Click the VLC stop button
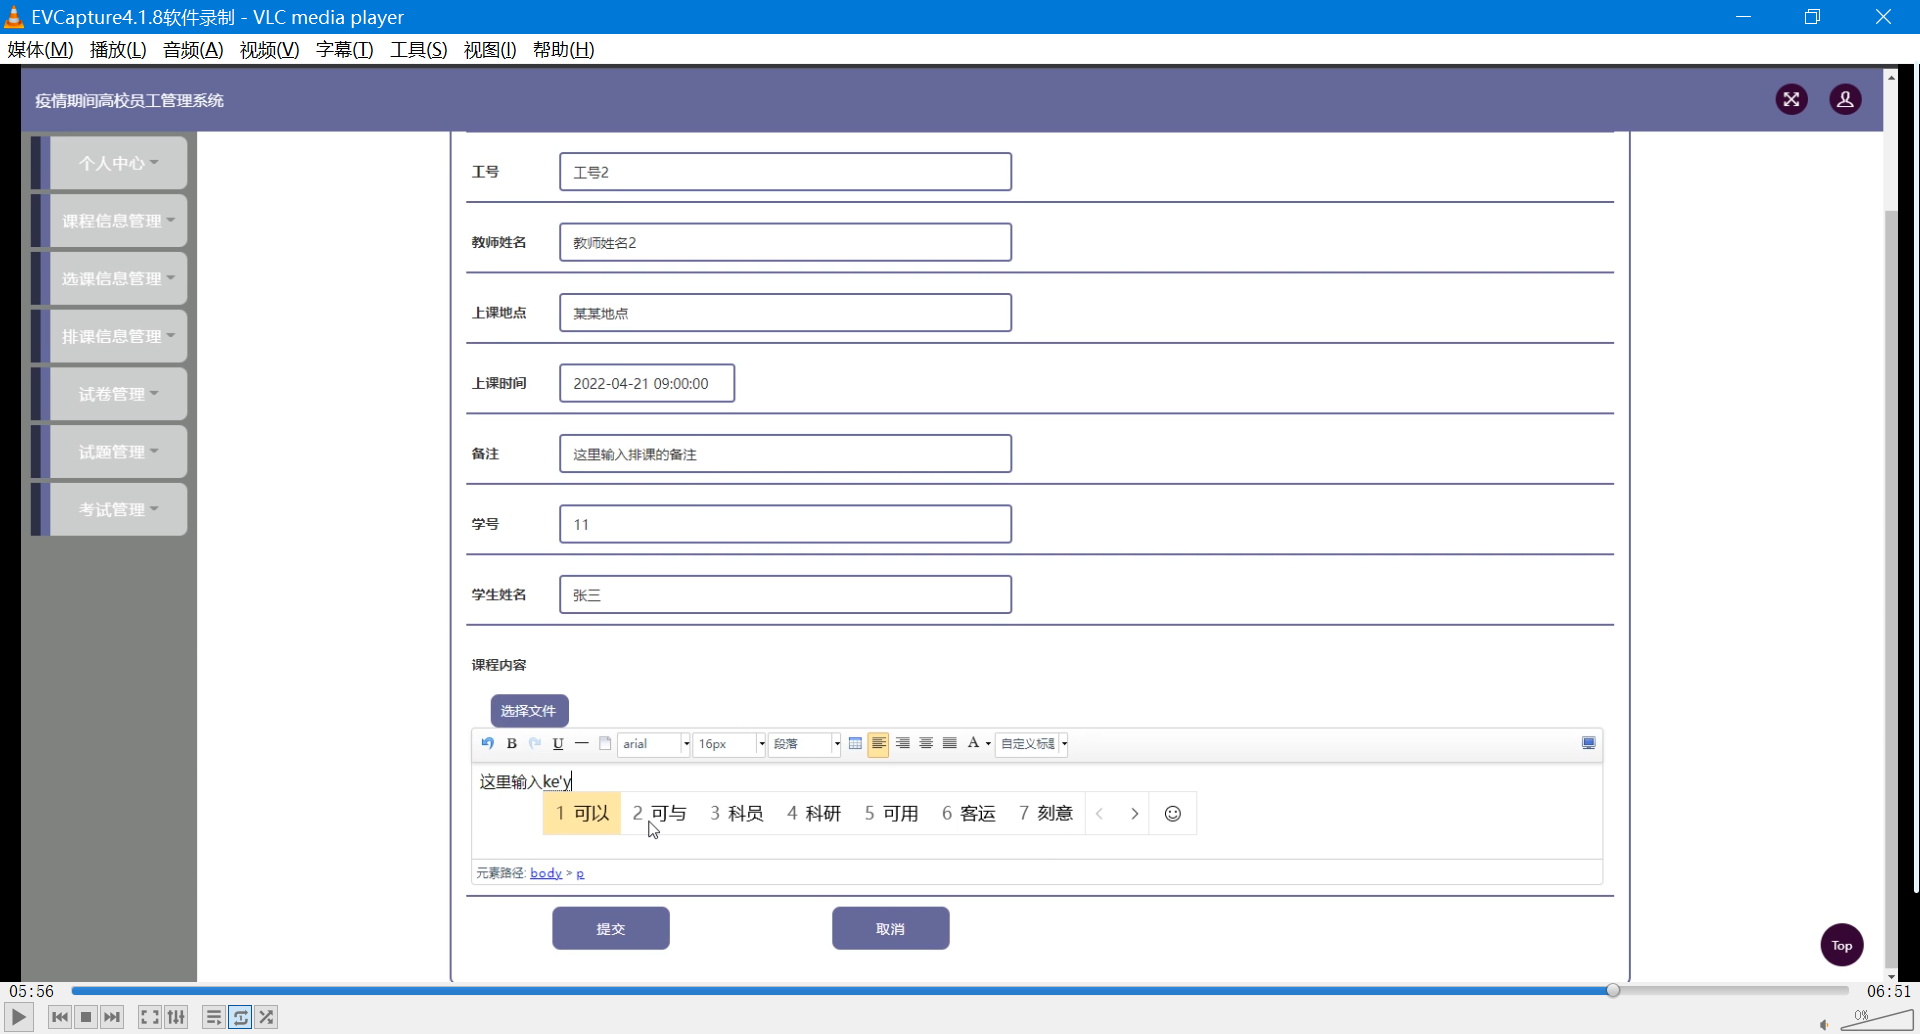Viewport: 1920px width, 1034px height. (x=86, y=1017)
